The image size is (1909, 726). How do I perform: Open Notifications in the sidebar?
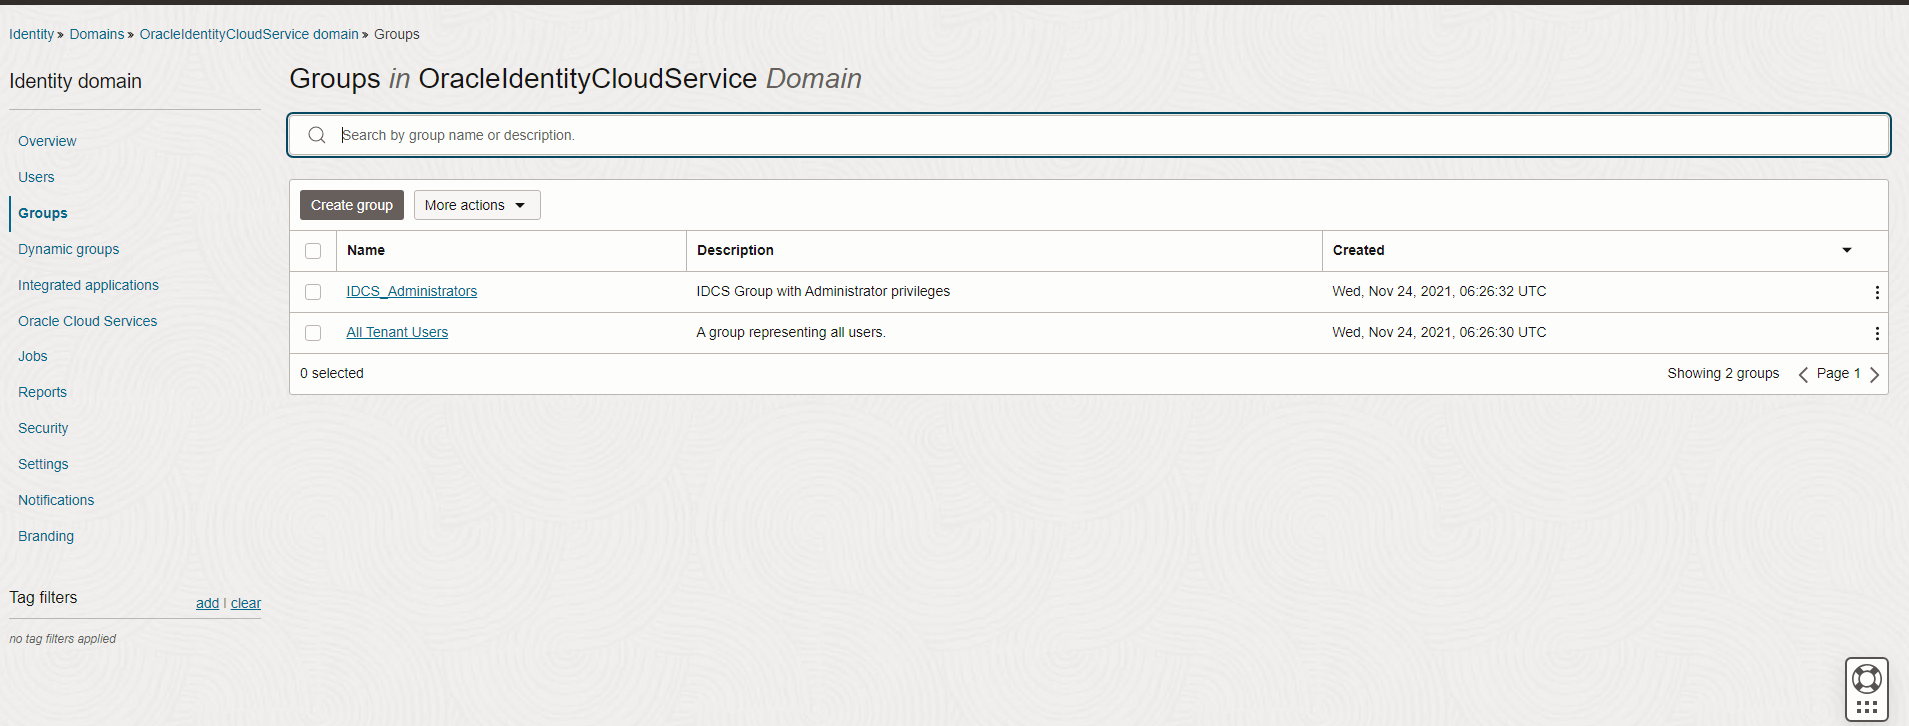click(56, 500)
